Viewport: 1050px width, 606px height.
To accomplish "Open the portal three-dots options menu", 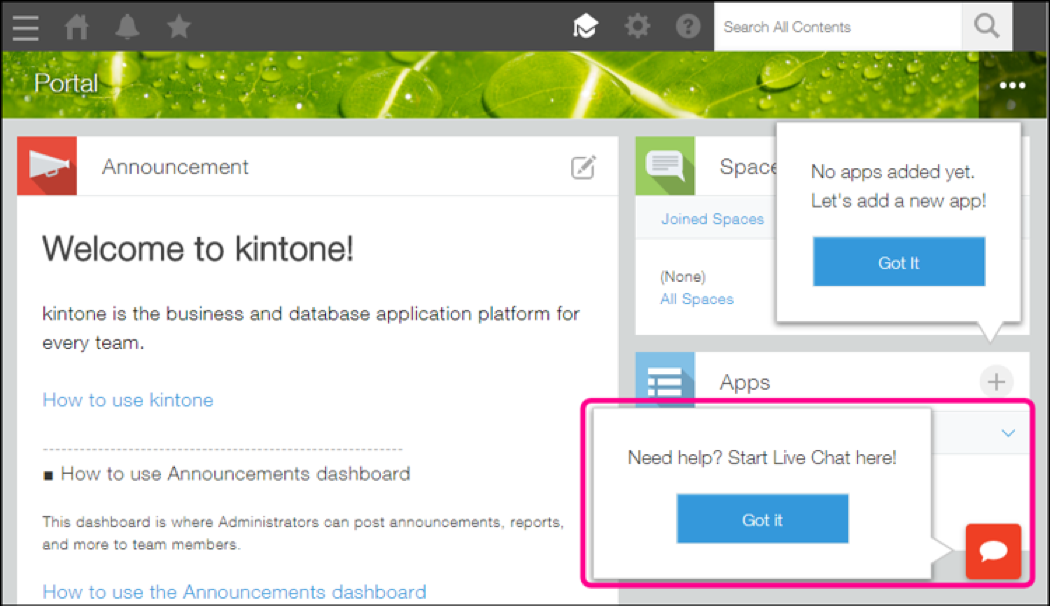I will tap(1013, 85).
